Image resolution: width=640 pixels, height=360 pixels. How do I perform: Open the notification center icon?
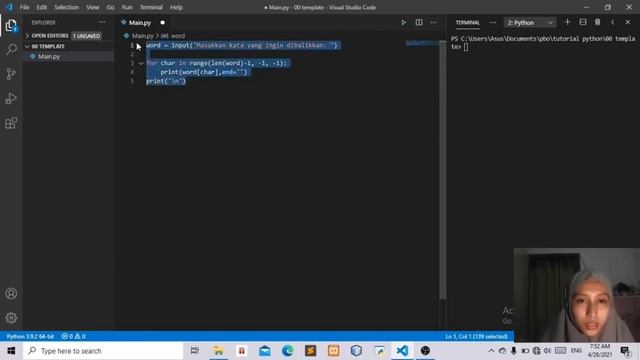tap(624, 351)
